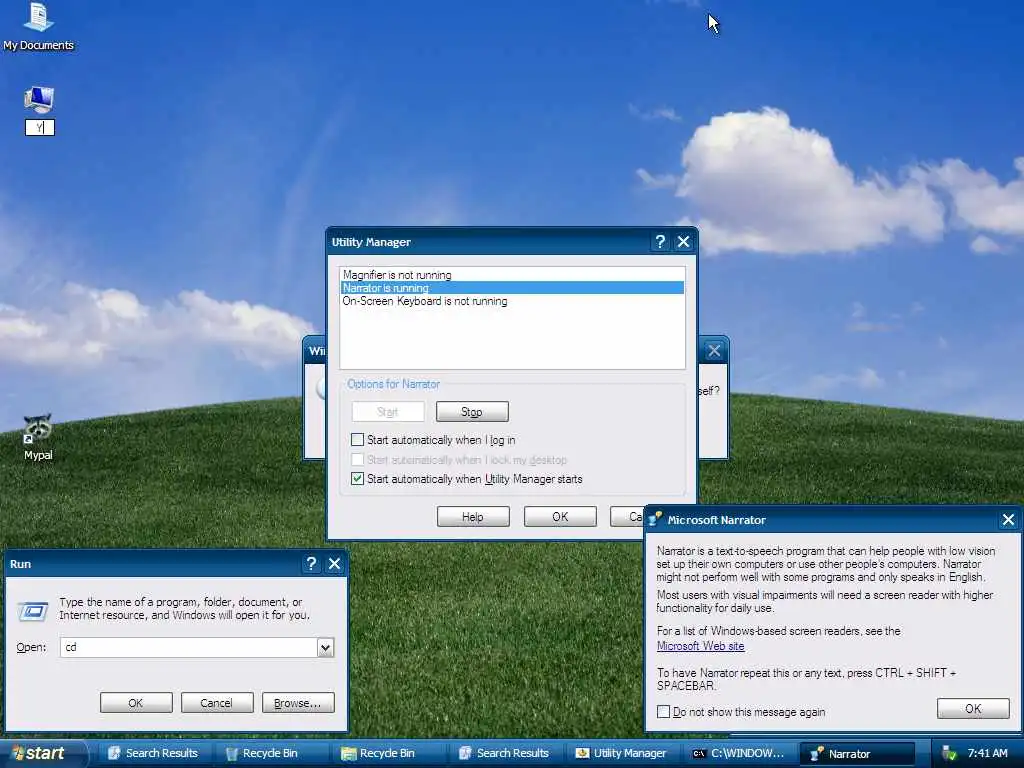This screenshot has height=768, width=1024.
Task: Click the greyed lock my desktop checkbox
Action: point(357,459)
